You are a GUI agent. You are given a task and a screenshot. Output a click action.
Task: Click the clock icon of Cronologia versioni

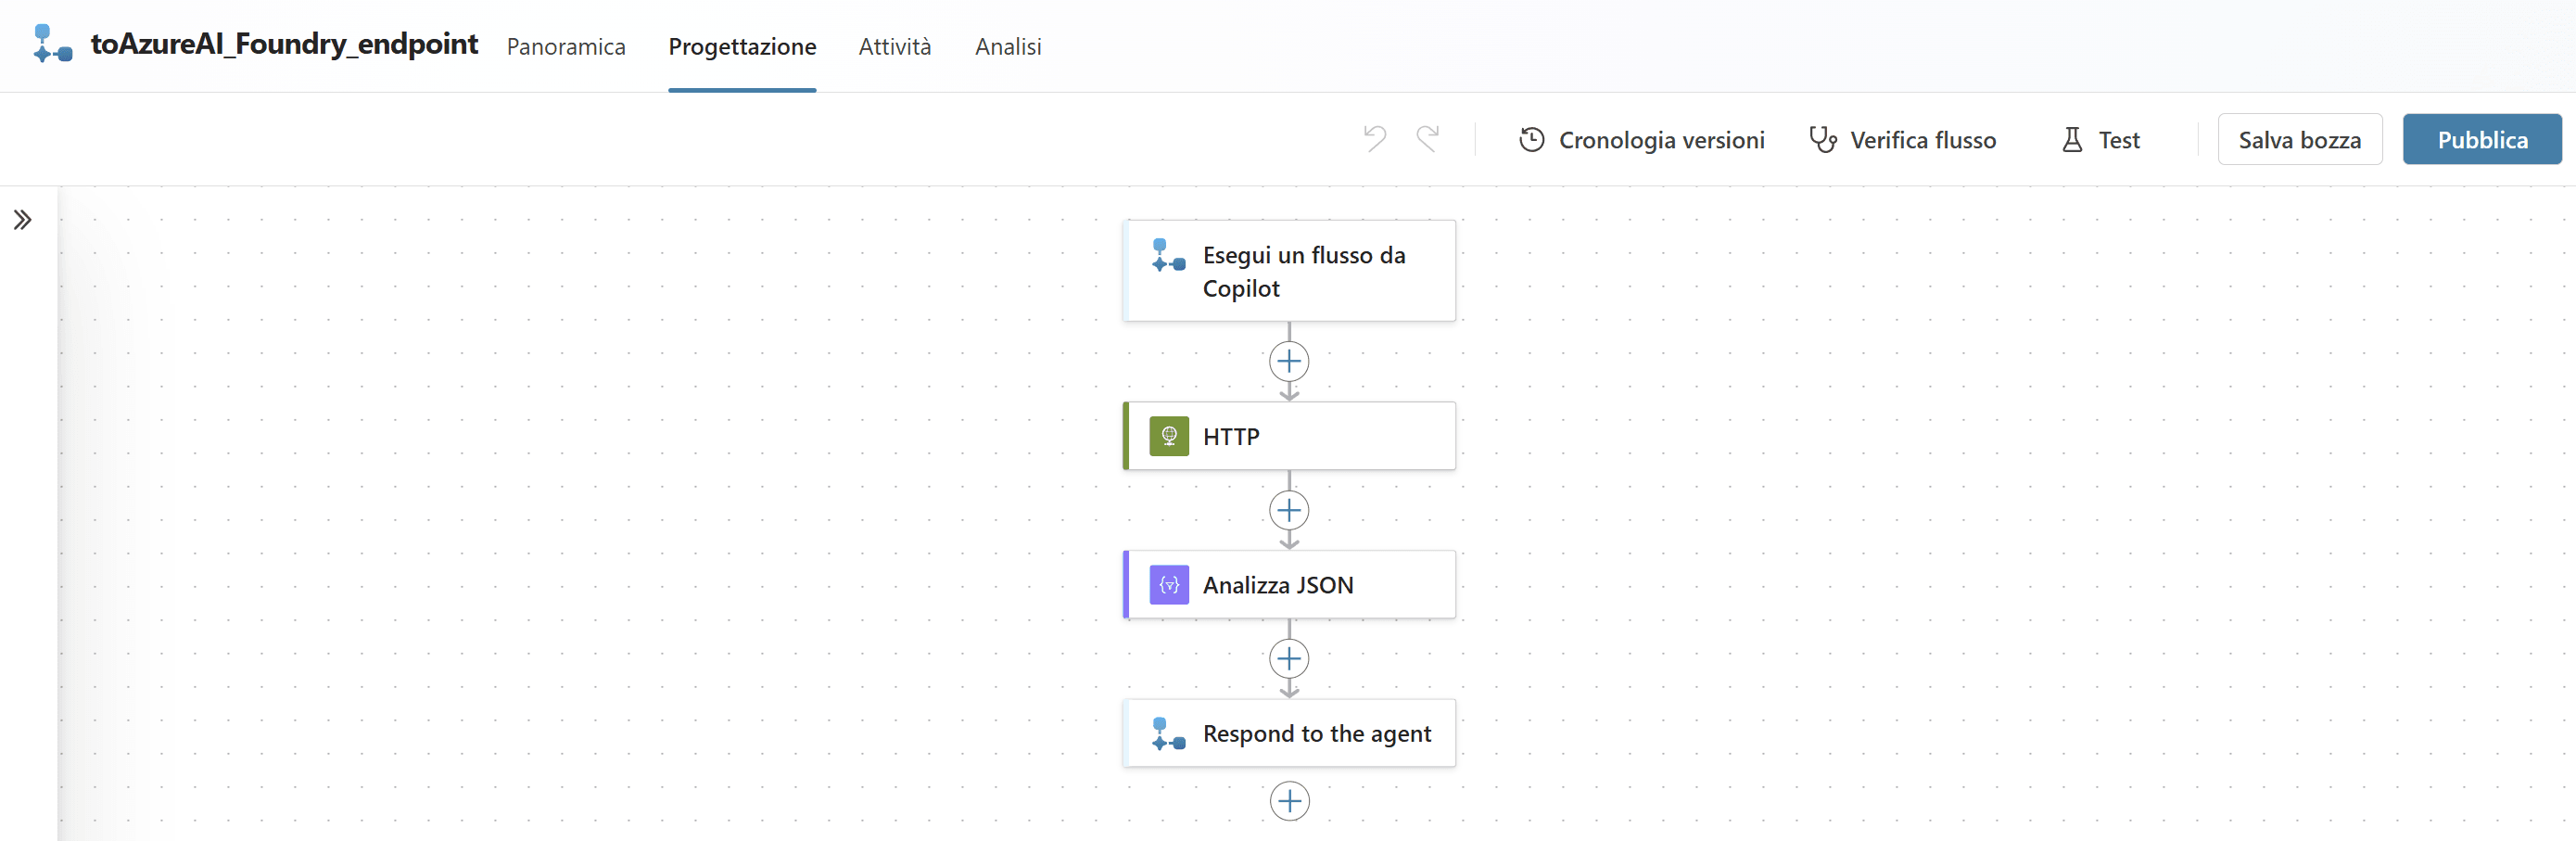click(1532, 140)
